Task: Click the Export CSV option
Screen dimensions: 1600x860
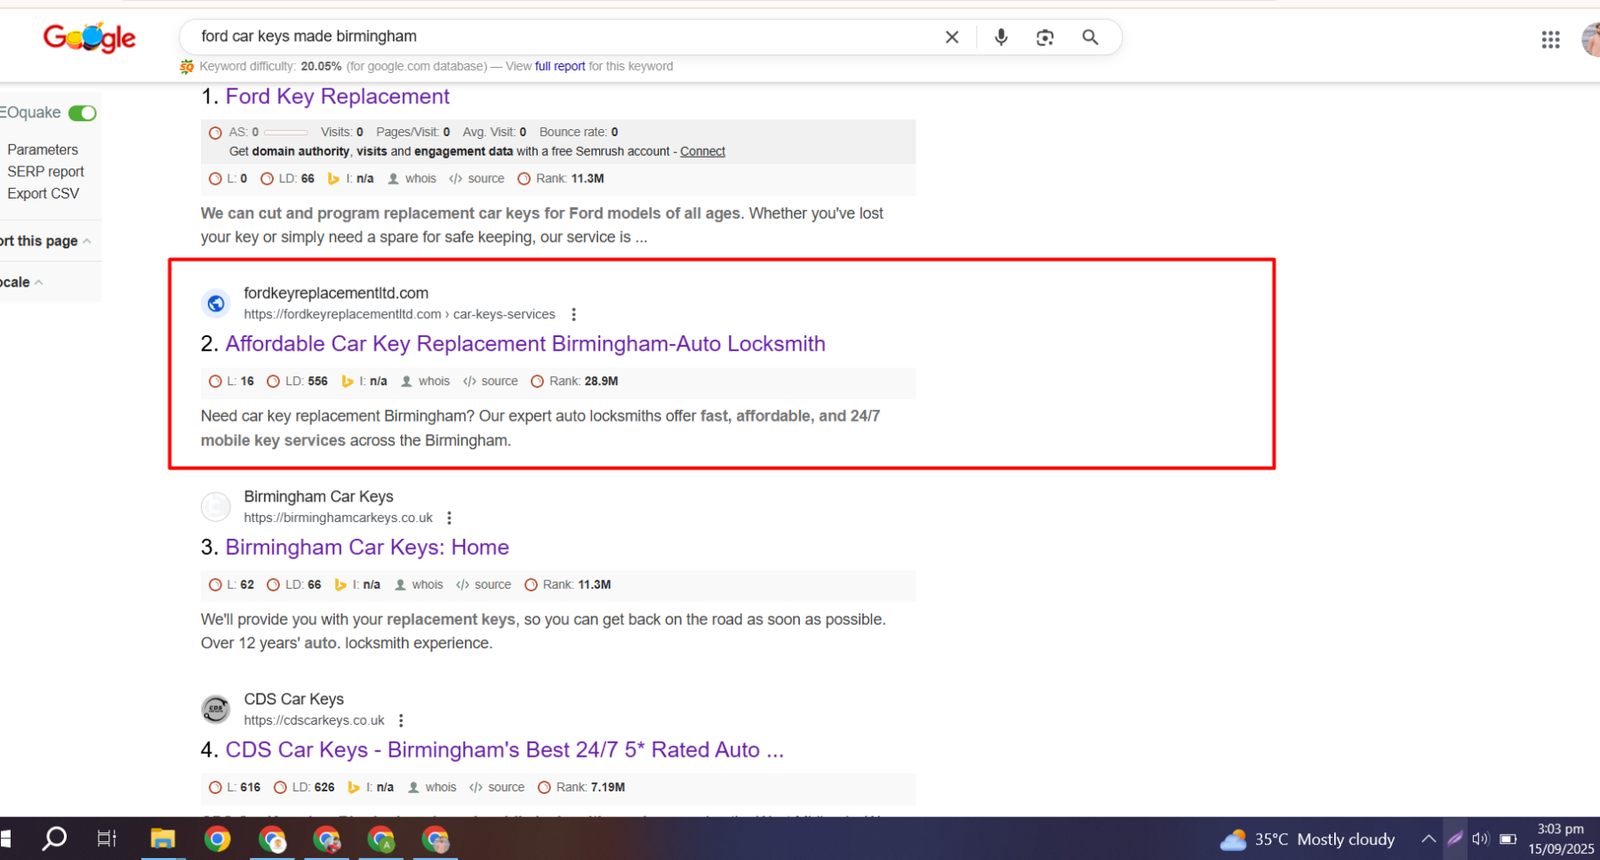Action: 43,193
